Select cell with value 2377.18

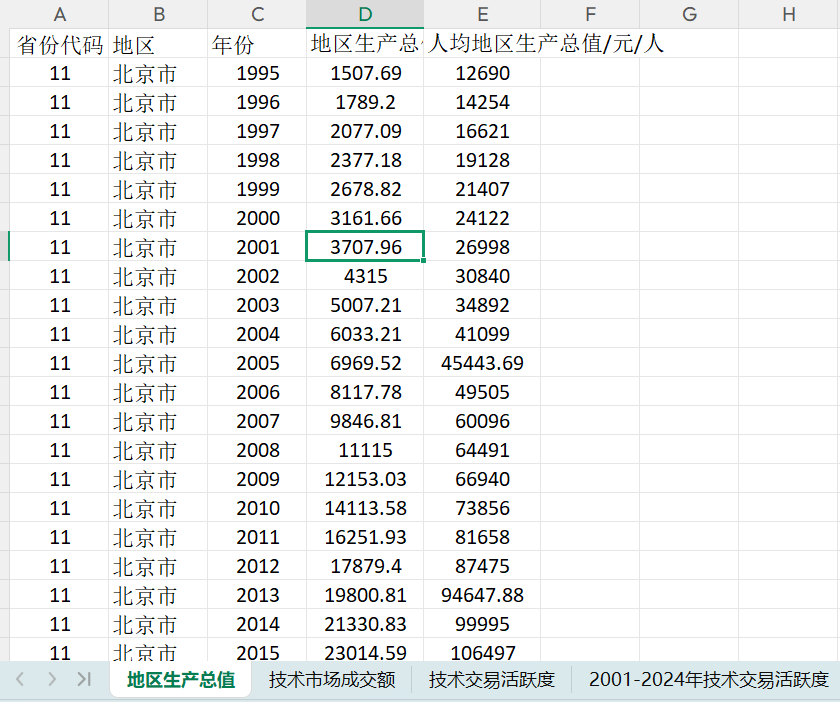tap(365, 160)
